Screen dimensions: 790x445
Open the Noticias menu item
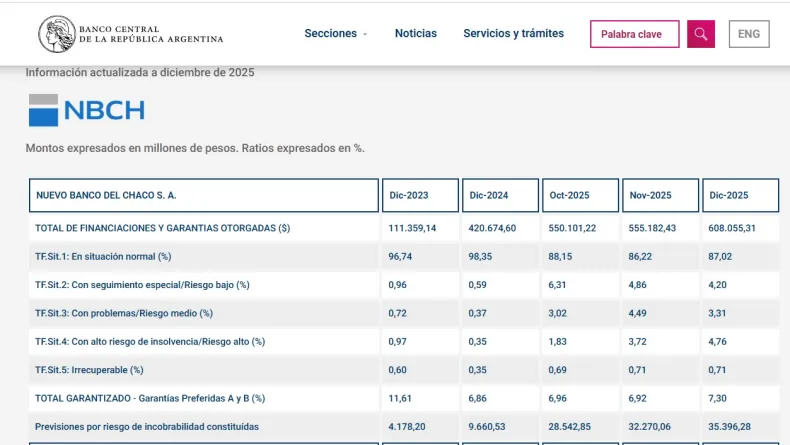(415, 34)
